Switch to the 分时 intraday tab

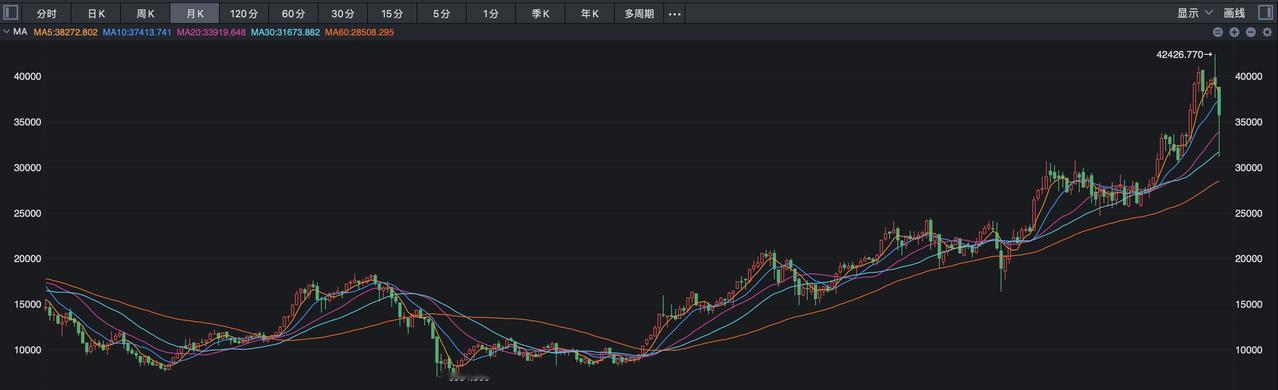tap(47, 14)
